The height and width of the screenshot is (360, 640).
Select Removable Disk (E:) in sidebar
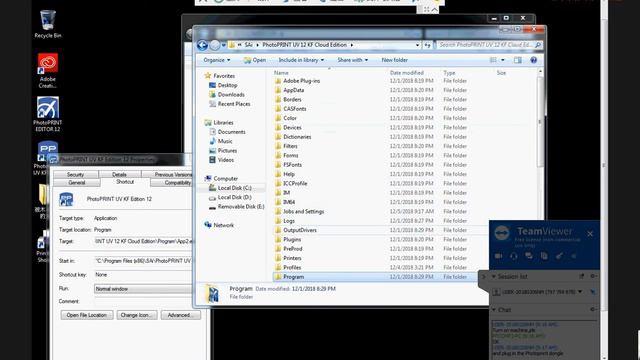point(240,207)
